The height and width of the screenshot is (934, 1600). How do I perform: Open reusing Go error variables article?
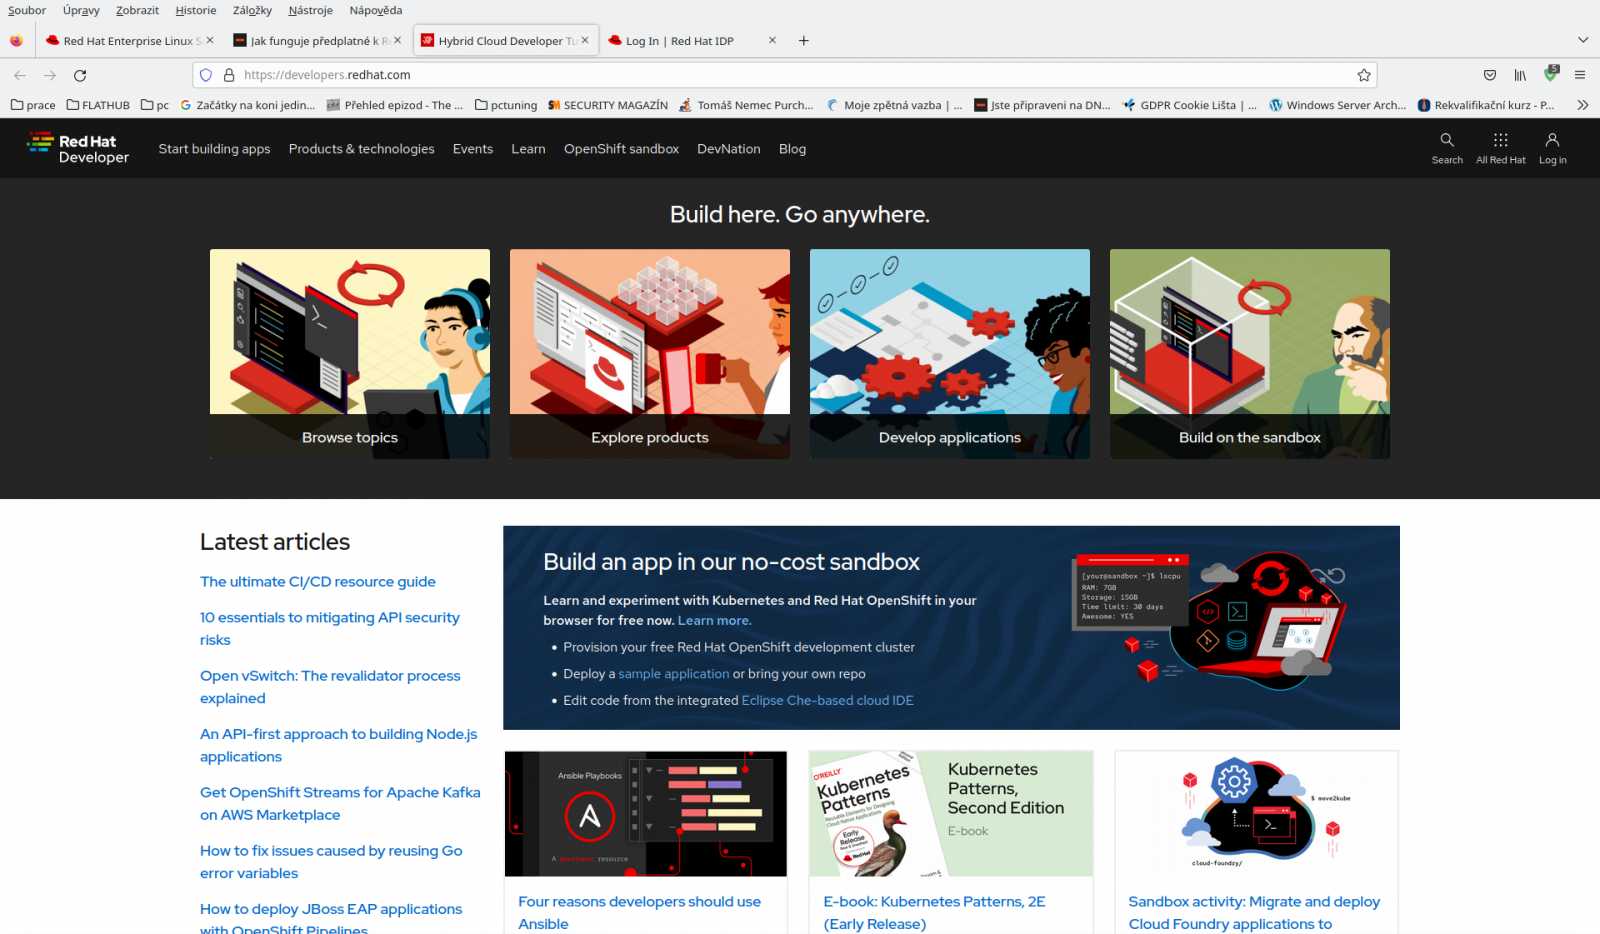(331, 862)
